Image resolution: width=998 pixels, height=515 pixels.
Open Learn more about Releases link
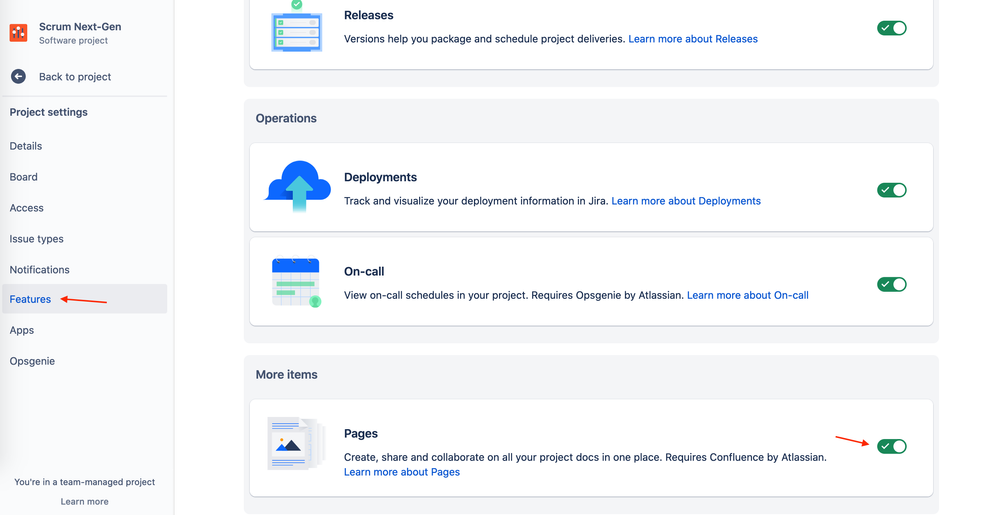[x=693, y=39]
